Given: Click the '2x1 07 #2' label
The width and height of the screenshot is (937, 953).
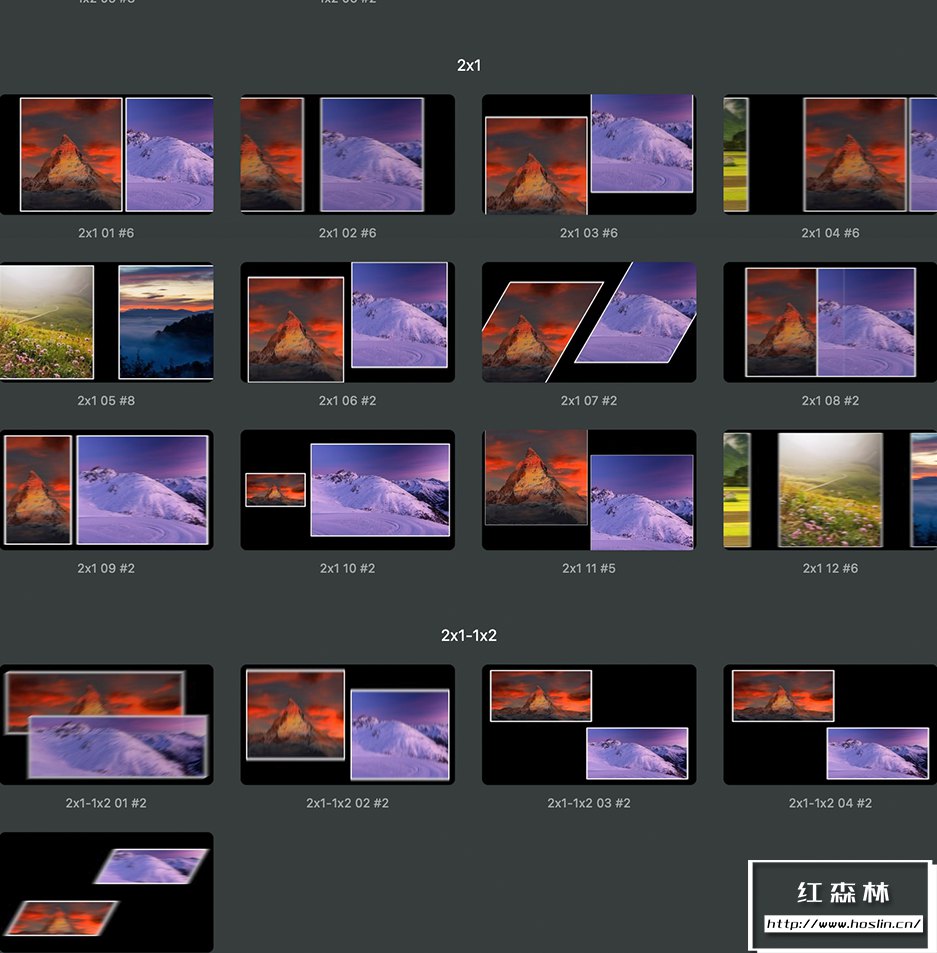Looking at the screenshot, I should tap(589, 401).
